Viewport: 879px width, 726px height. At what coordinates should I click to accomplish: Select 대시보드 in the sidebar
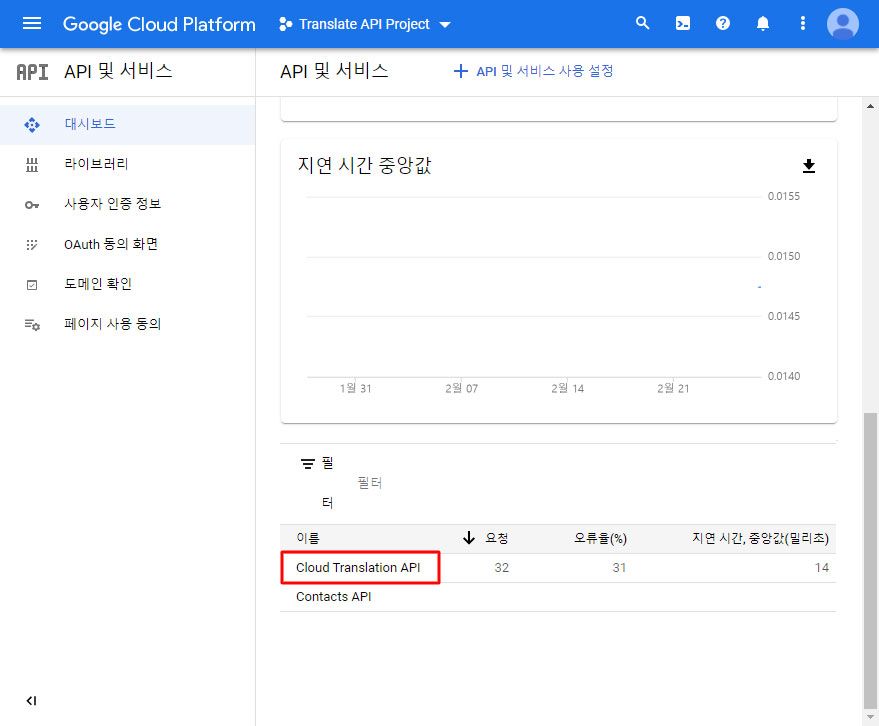[x=128, y=124]
